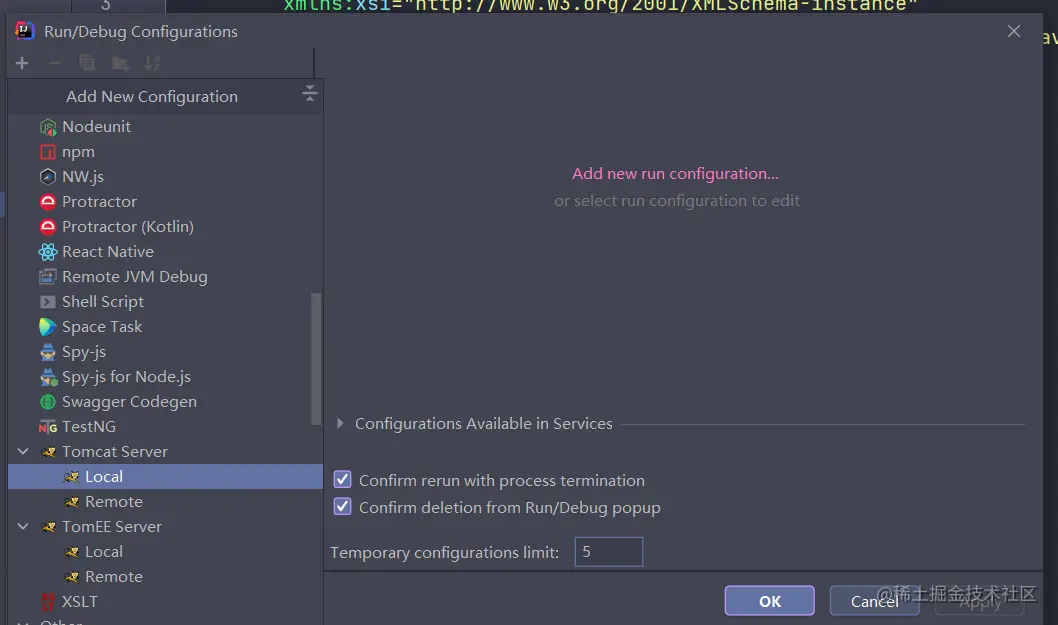
Task: Choose the Swagger Codegen configuration type
Action: click(129, 402)
